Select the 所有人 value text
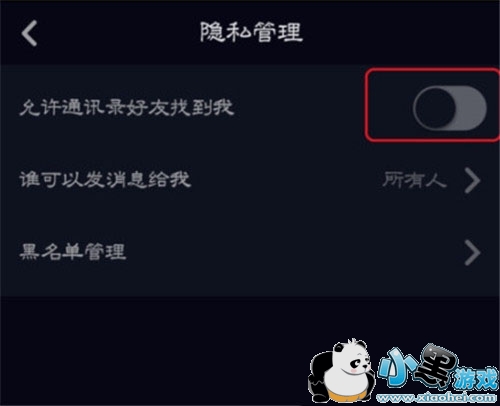 pyautogui.click(x=415, y=180)
